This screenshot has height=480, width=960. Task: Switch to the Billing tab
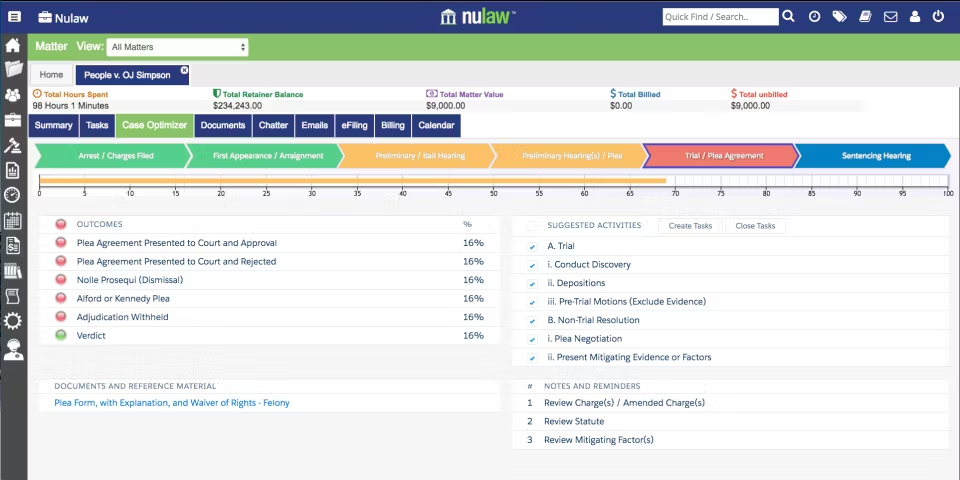pos(392,126)
